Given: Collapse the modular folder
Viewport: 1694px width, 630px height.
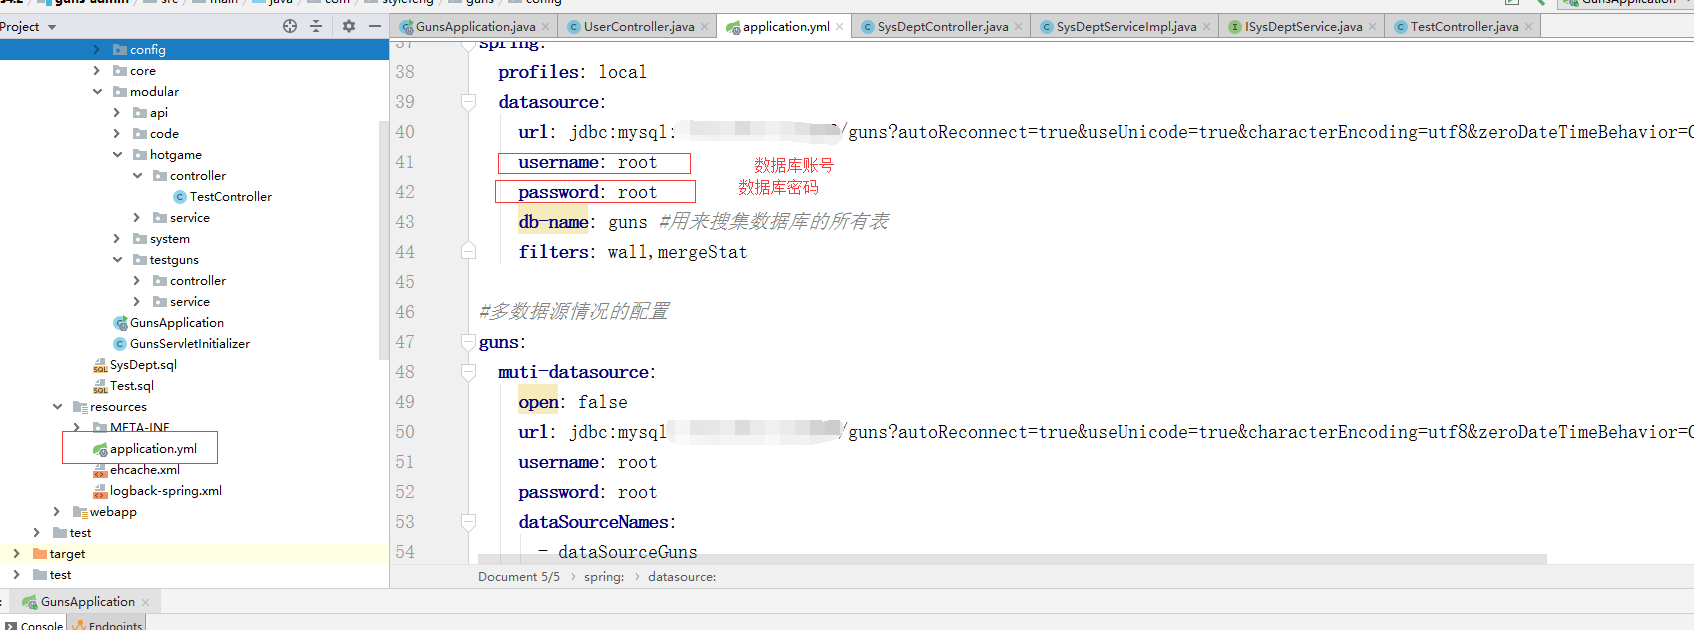Looking at the screenshot, I should pyautogui.click(x=97, y=92).
